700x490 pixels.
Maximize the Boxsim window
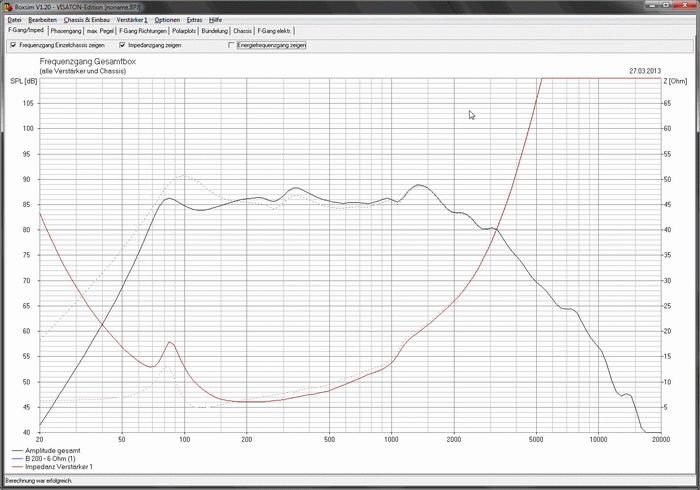(x=667, y=5)
